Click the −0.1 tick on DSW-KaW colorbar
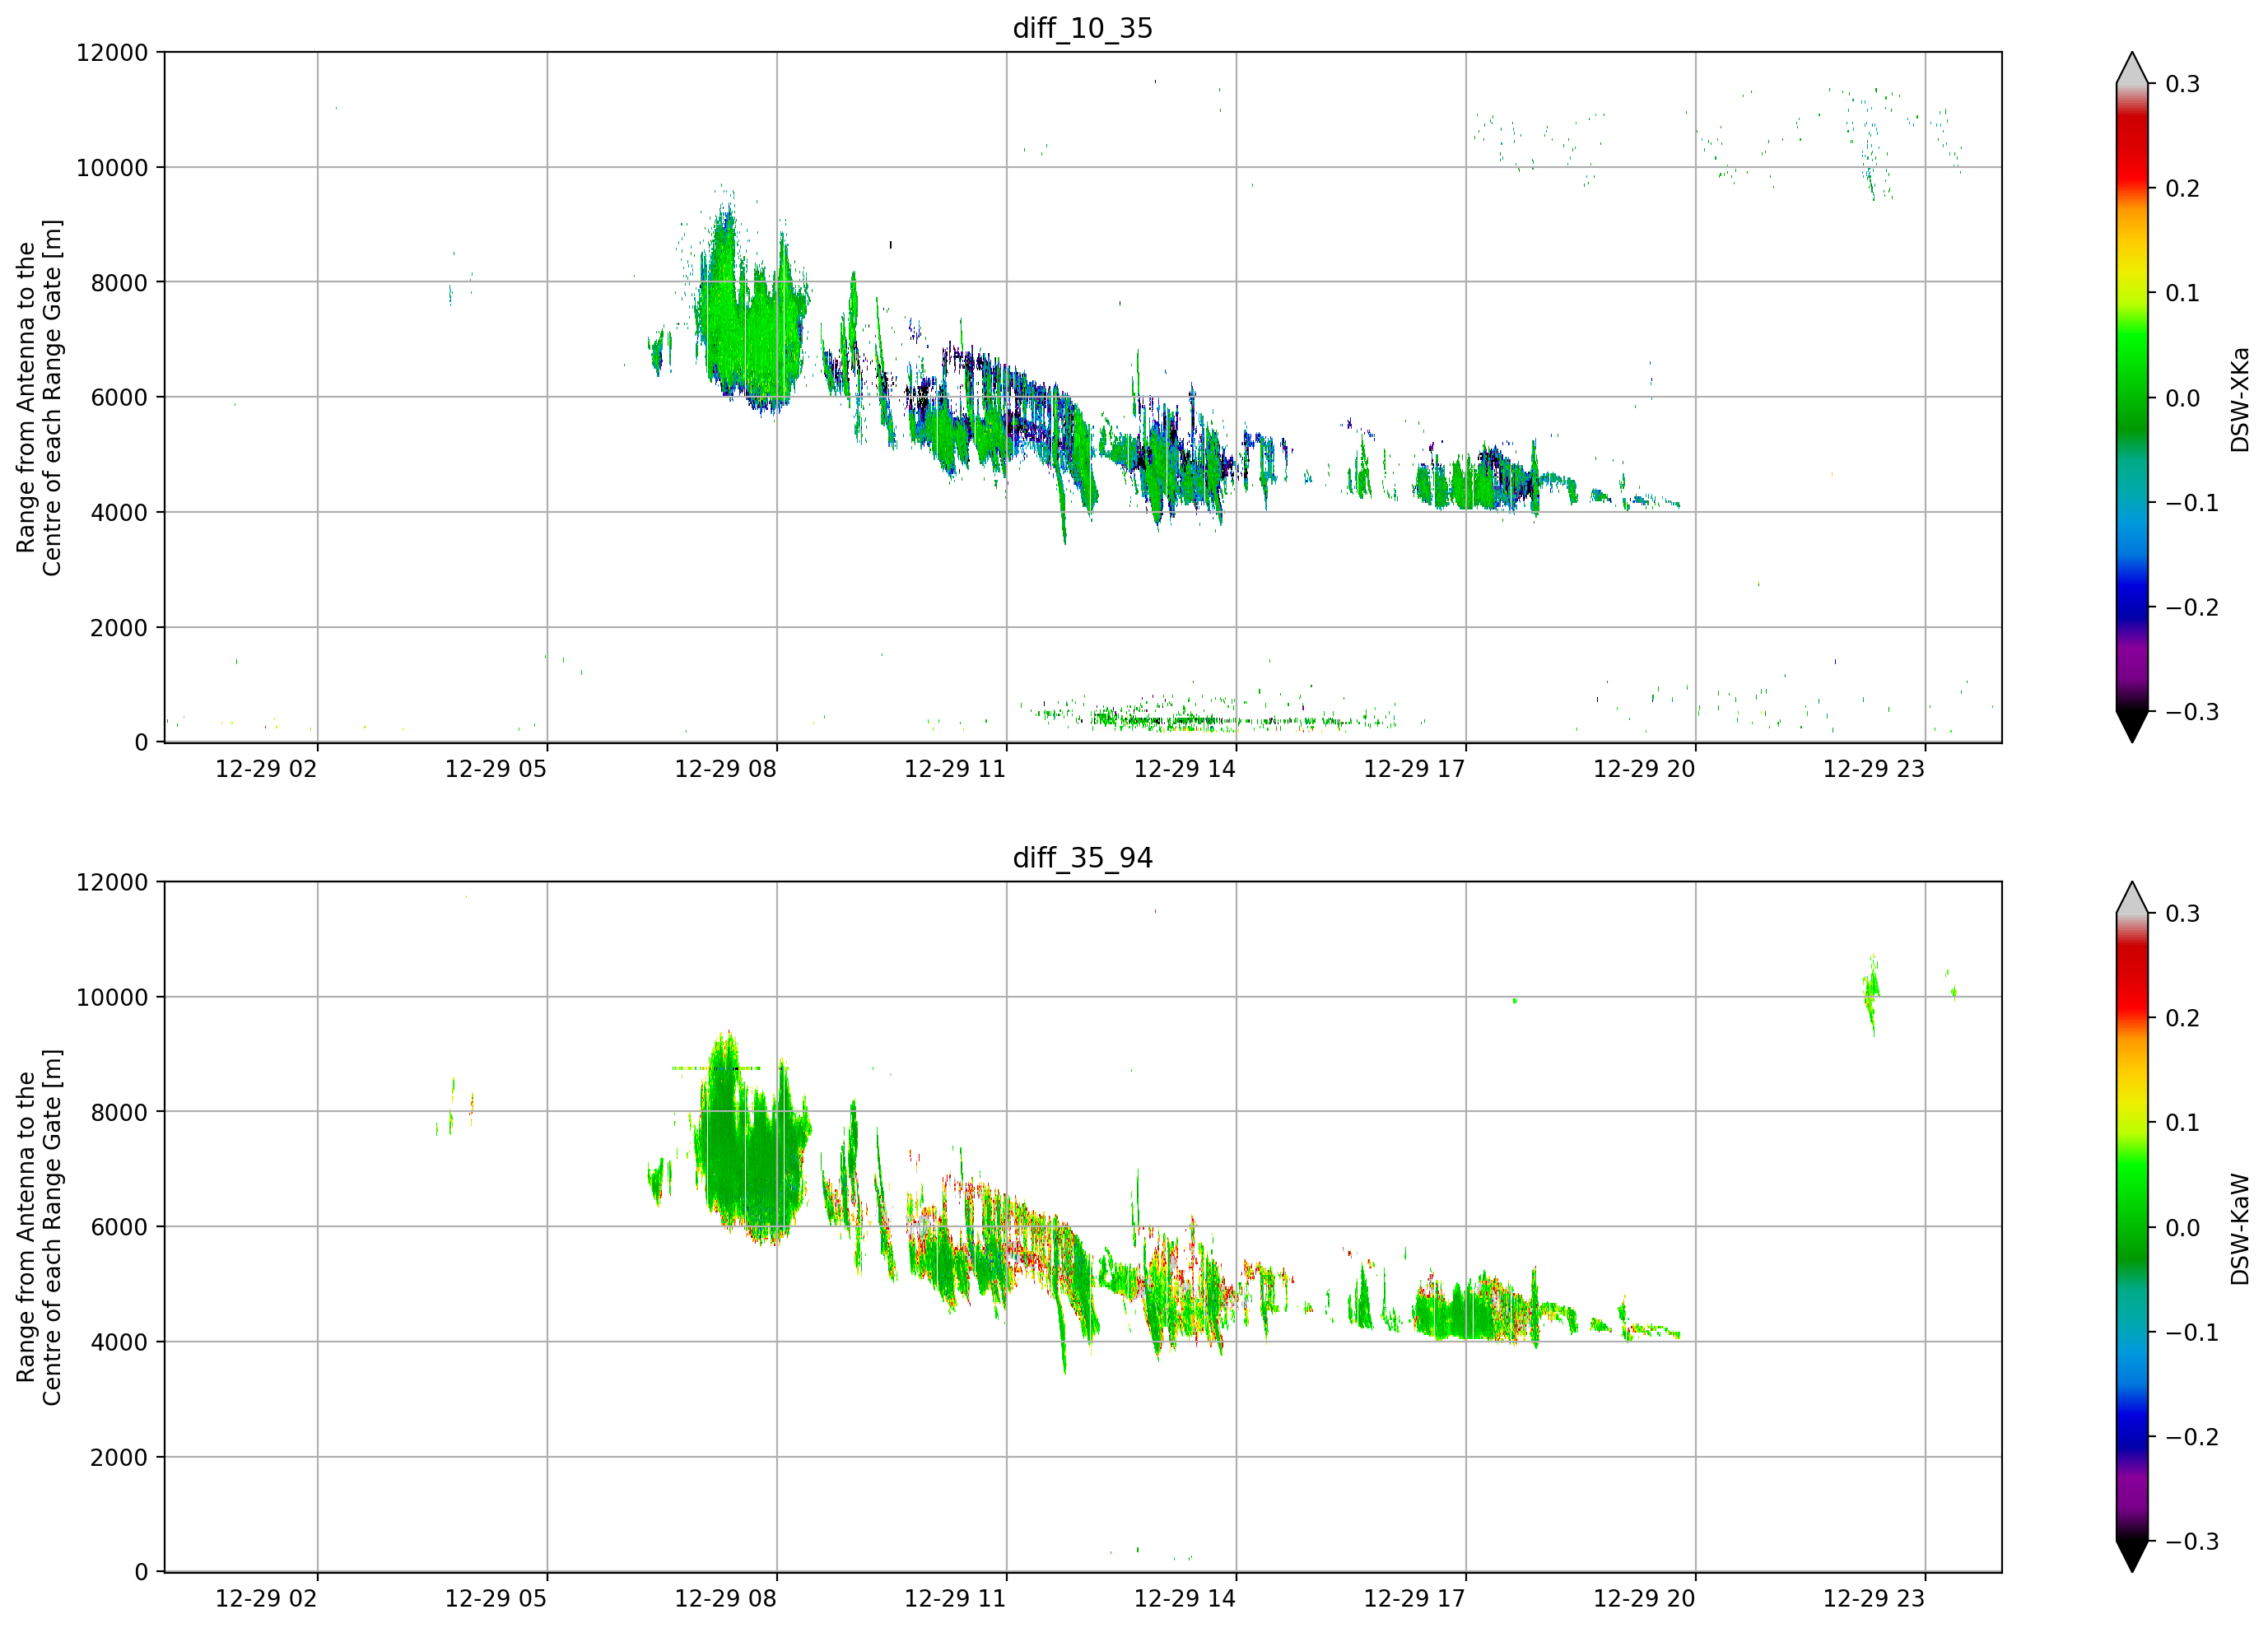 2192,1333
